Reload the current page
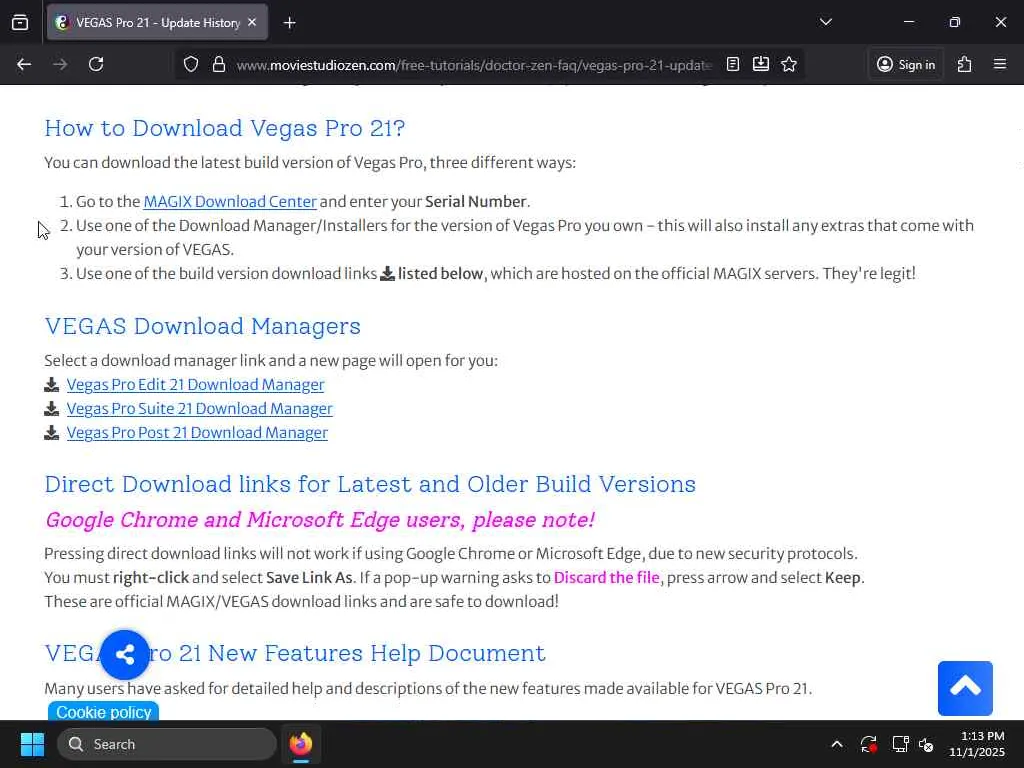Viewport: 1024px width, 768px height. click(96, 64)
